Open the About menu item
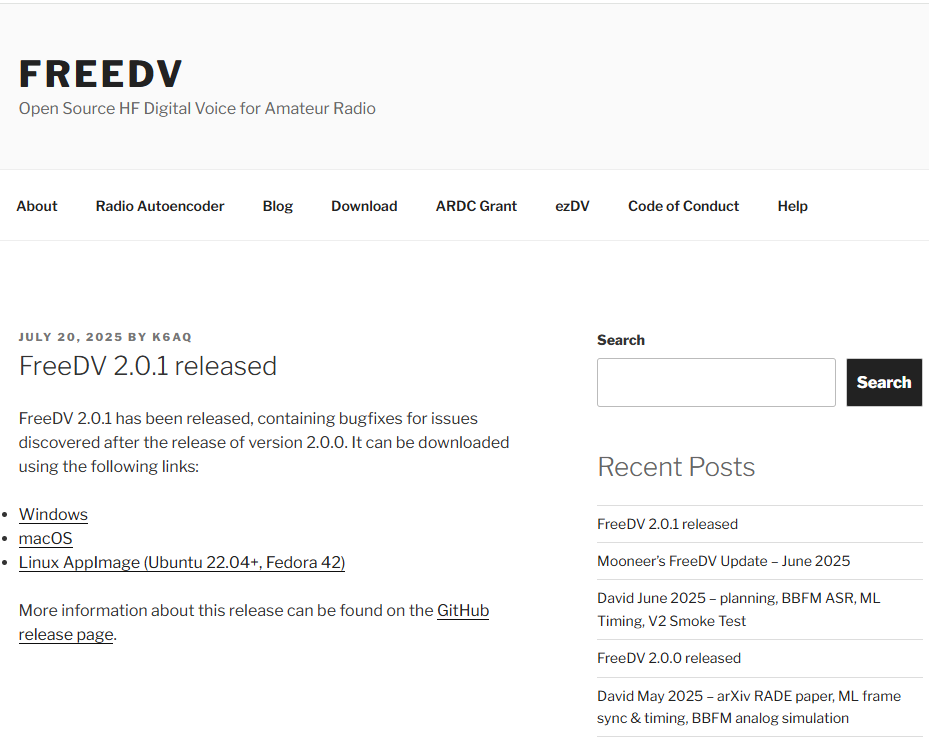This screenshot has width=929, height=737. pos(37,206)
